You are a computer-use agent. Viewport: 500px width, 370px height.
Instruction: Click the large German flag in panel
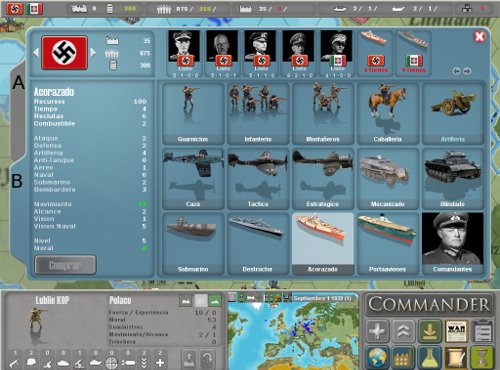64,53
